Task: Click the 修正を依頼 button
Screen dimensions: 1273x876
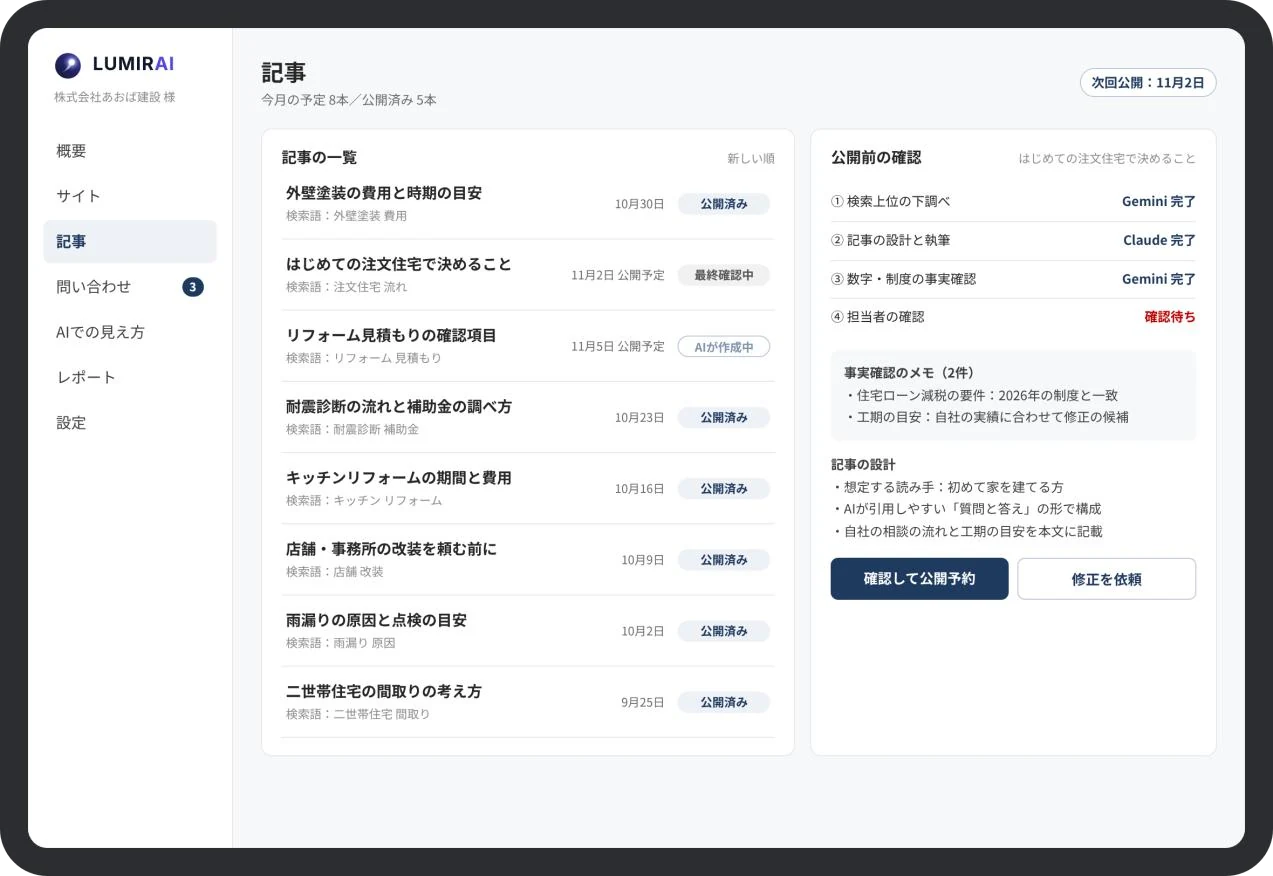Action: tap(1106, 579)
